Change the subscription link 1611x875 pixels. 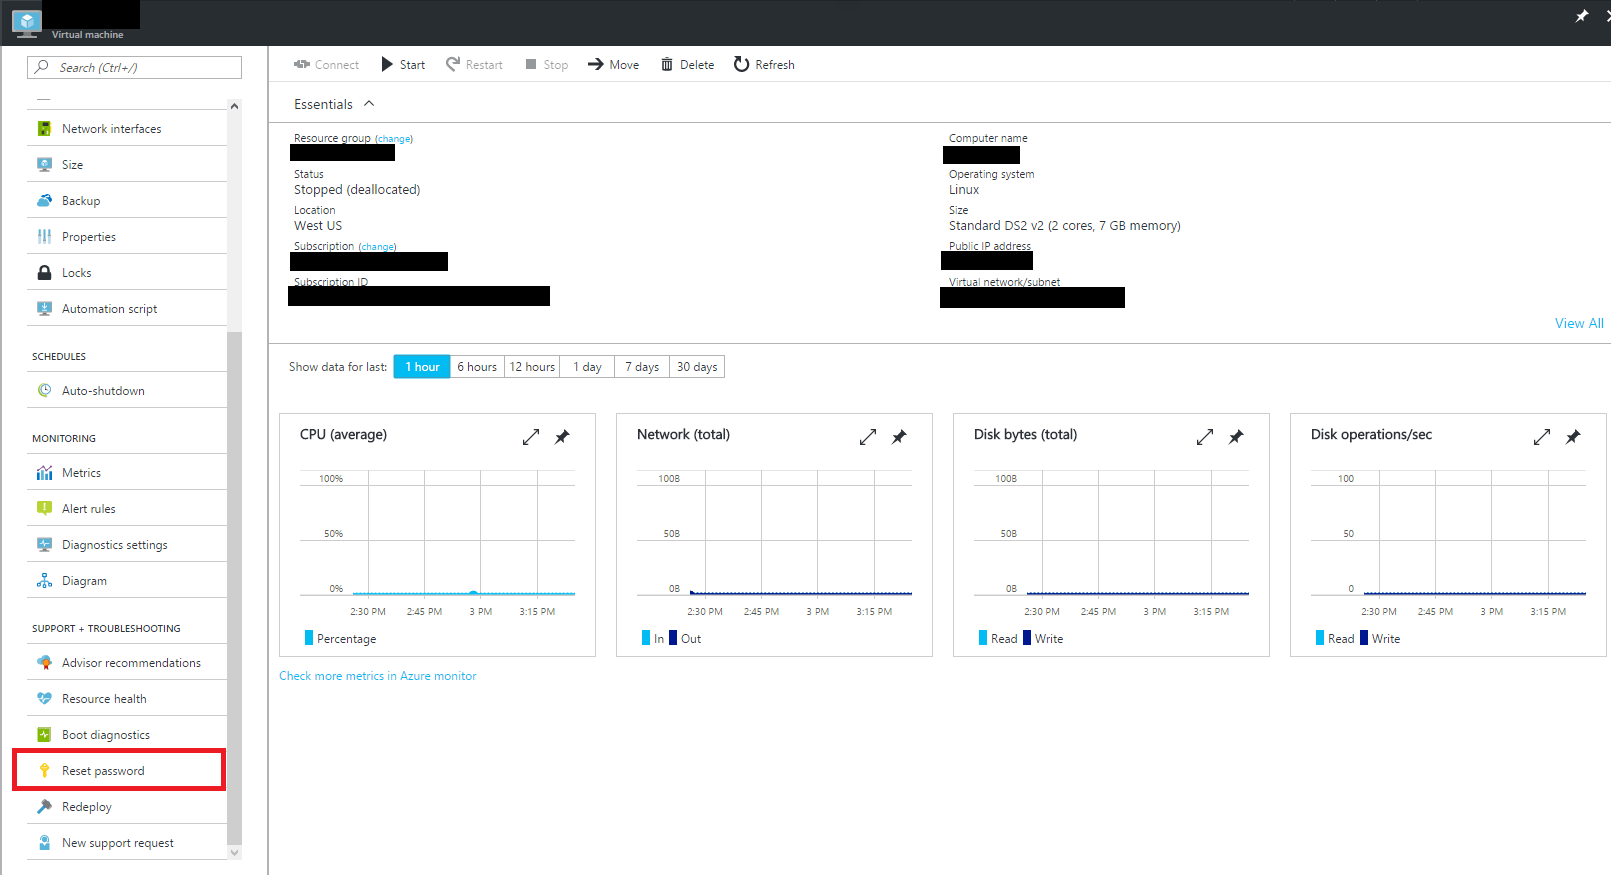pyautogui.click(x=378, y=247)
